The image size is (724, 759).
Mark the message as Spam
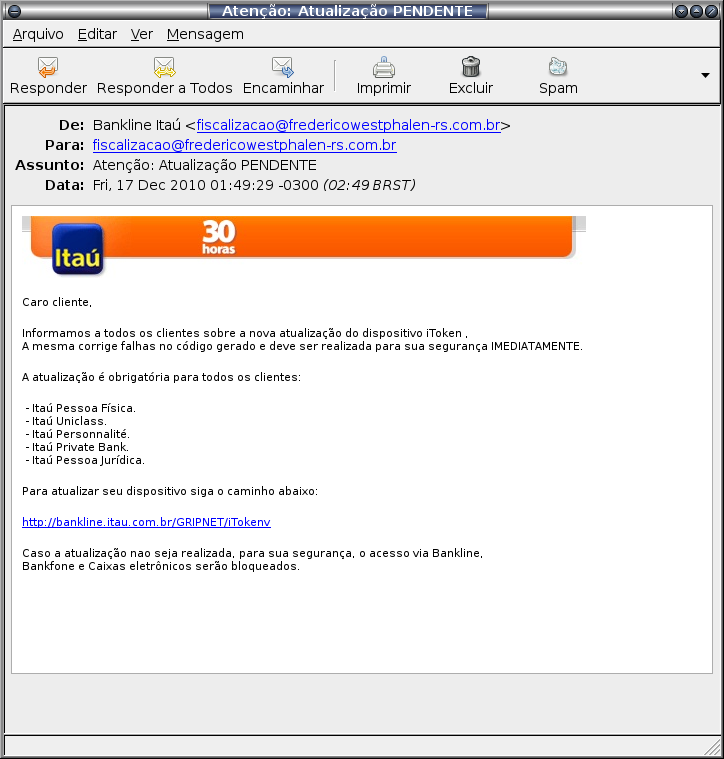click(558, 67)
